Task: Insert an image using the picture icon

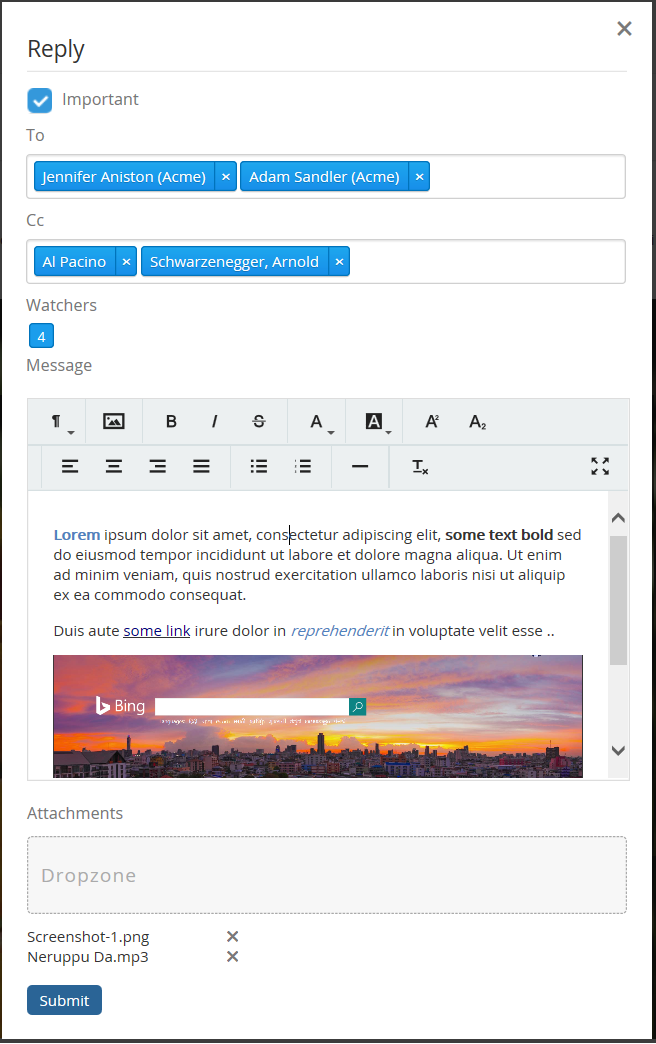Action: point(114,422)
